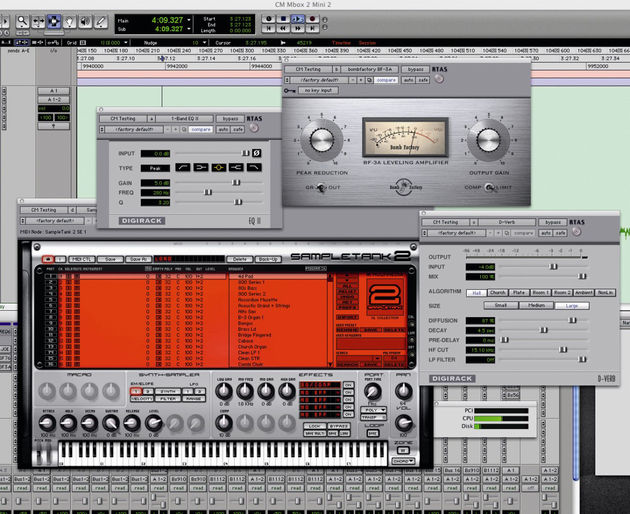Select the Ambient algorithm in D-Verb
The width and height of the screenshot is (630, 514).
[x=583, y=293]
